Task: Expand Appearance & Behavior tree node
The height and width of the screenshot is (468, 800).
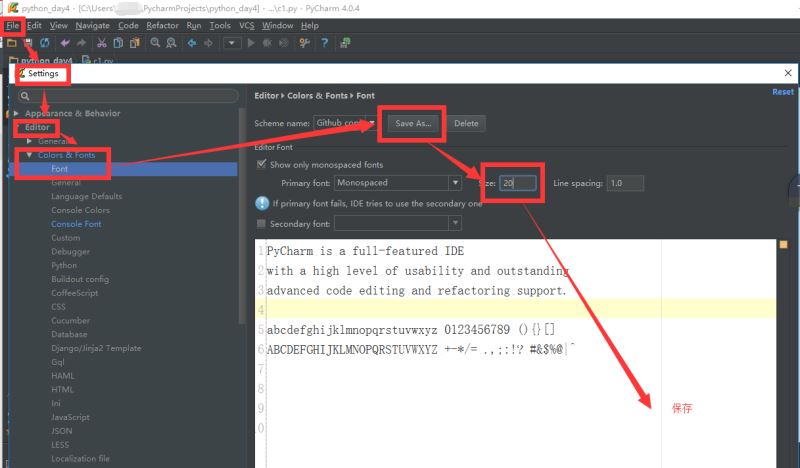Action: click(x=16, y=113)
